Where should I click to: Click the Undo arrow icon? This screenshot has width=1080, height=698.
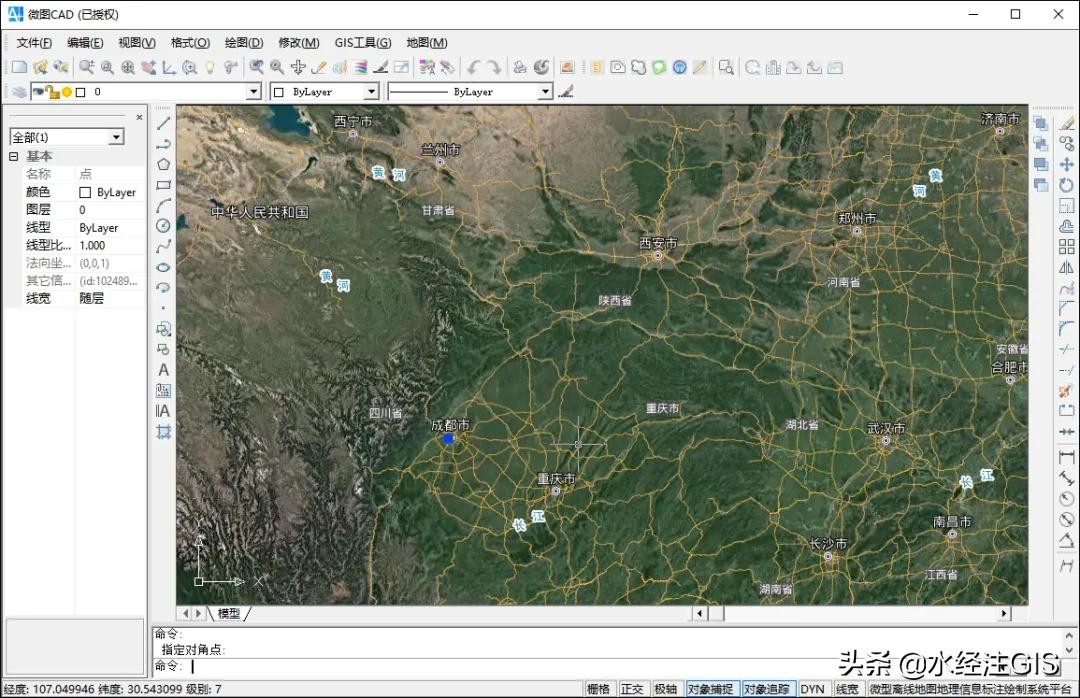pos(475,68)
